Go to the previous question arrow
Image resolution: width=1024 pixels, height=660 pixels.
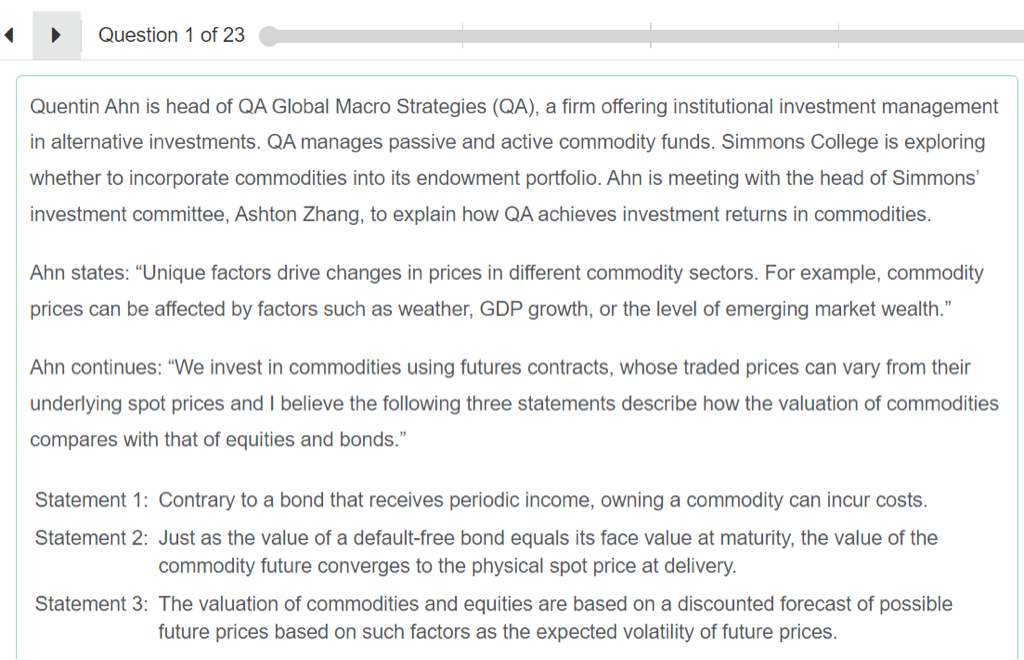pos(10,35)
